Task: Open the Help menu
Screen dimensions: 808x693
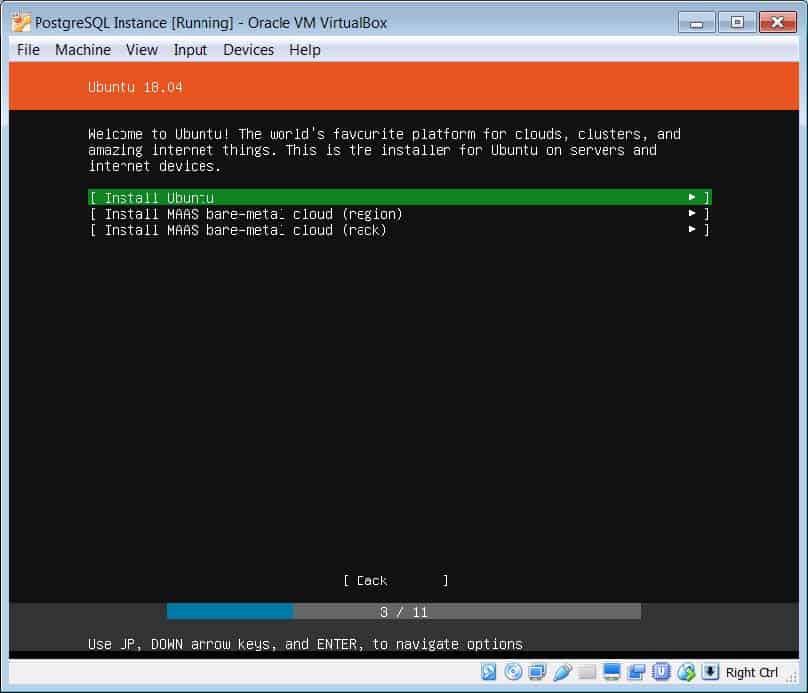Action: tap(305, 50)
